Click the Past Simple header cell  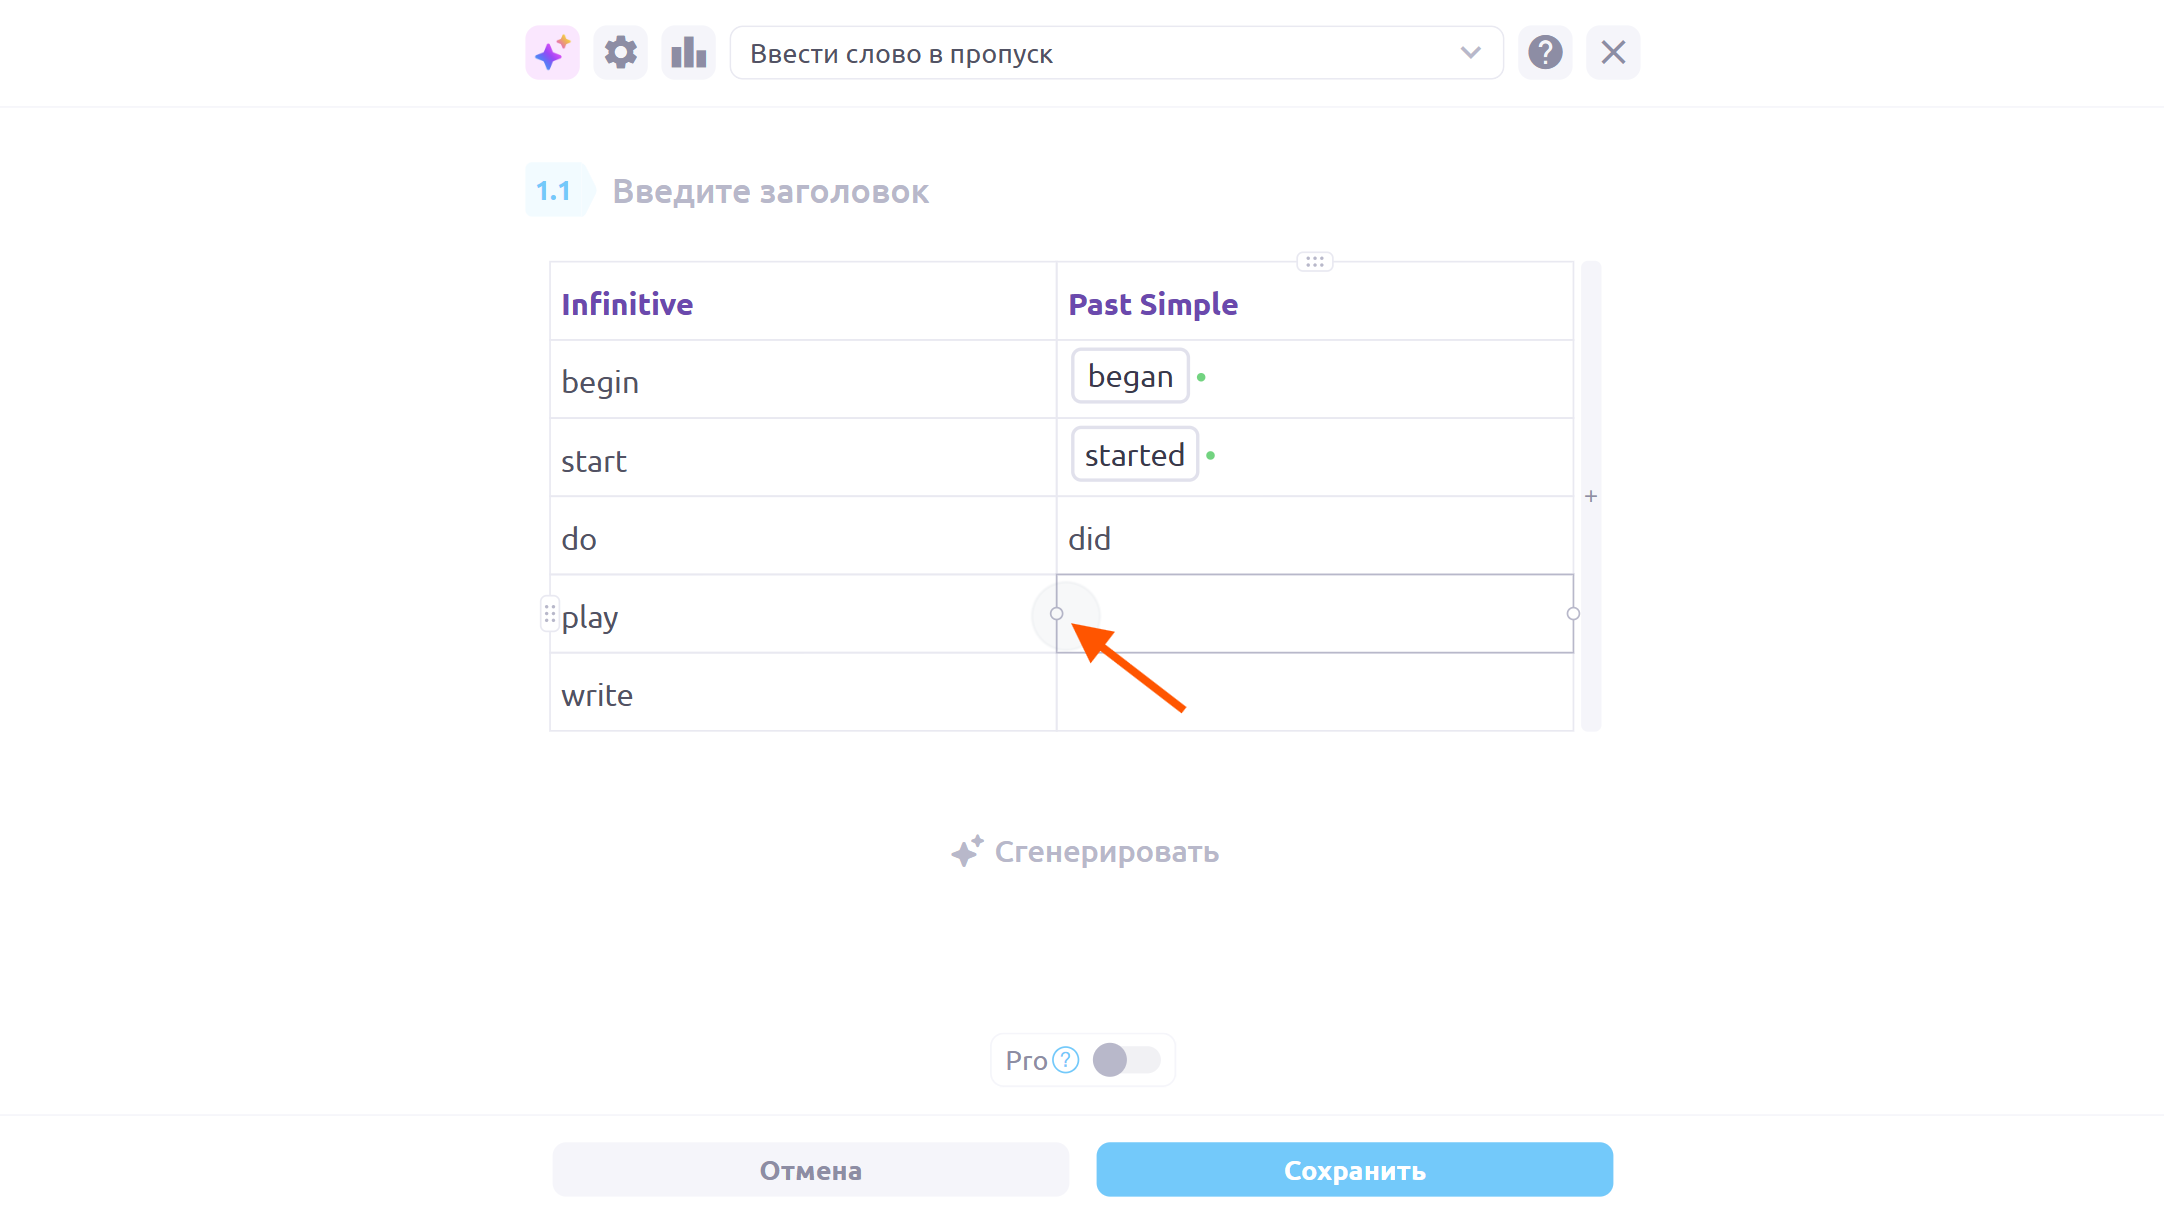tap(1314, 304)
